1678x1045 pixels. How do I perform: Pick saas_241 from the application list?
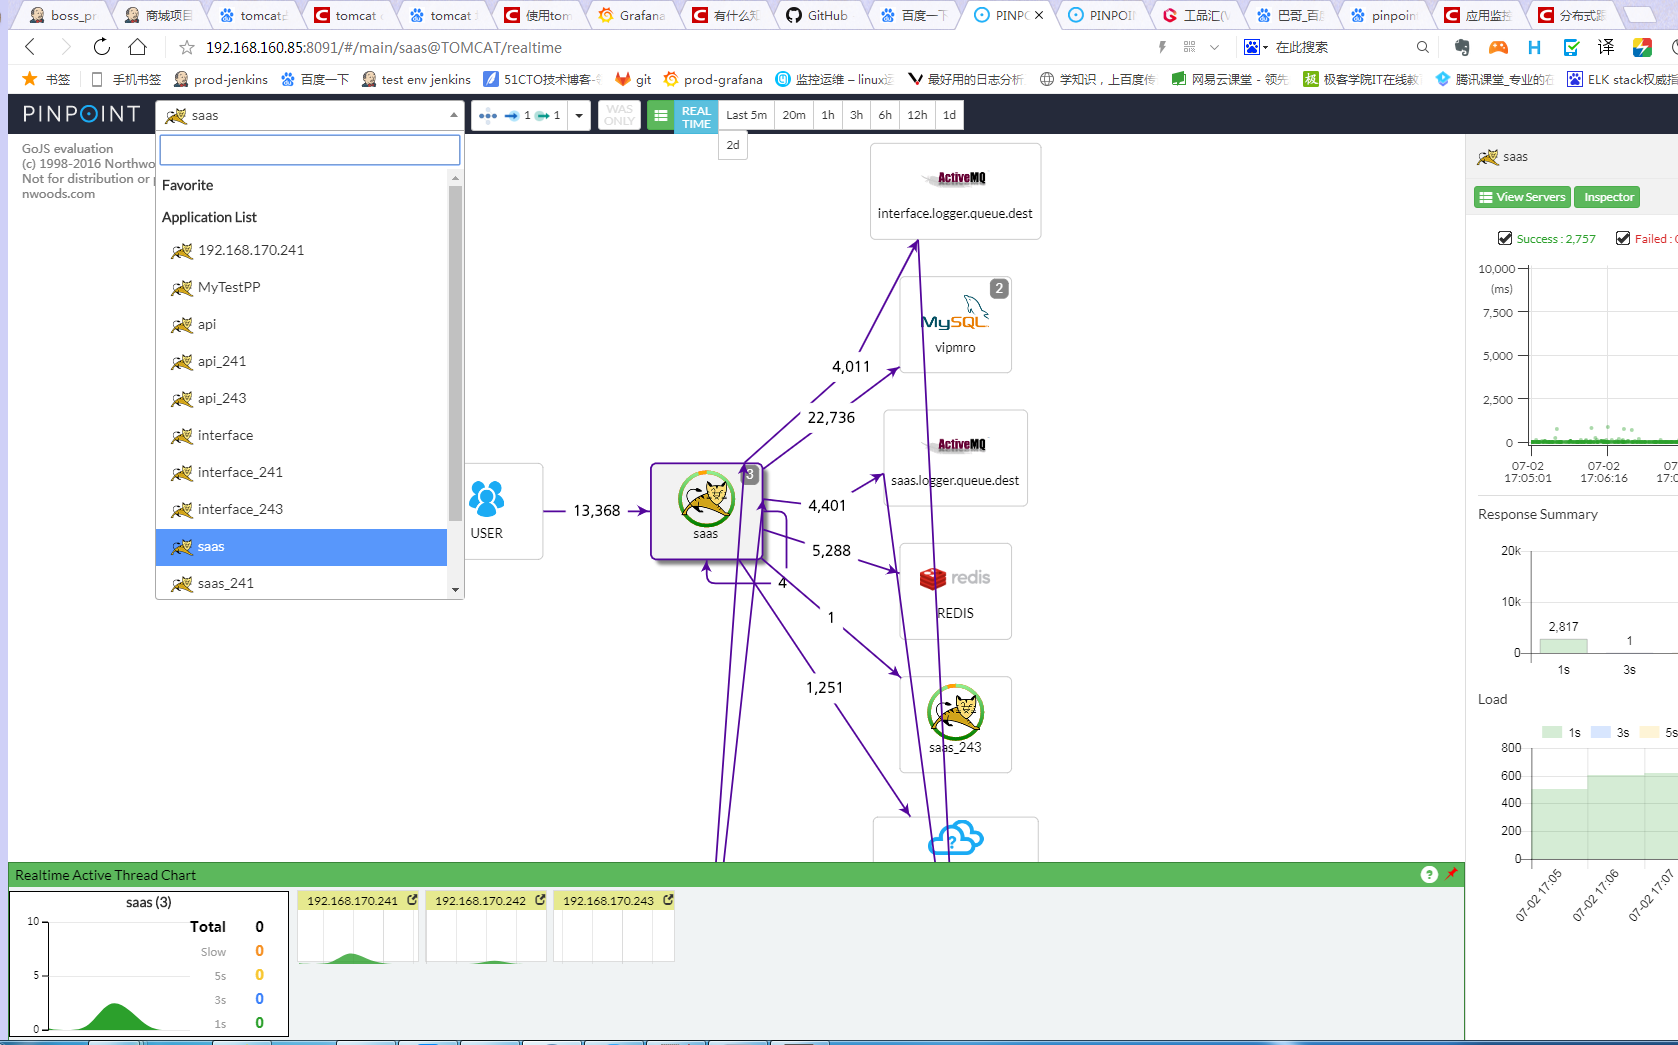[302, 583]
